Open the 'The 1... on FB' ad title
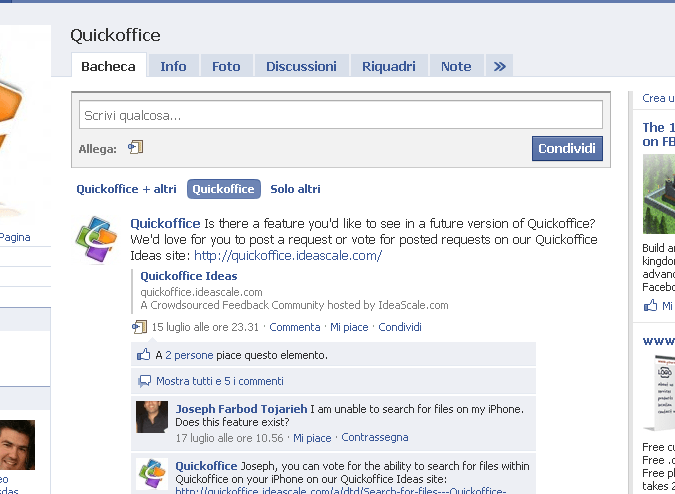675x494 pixels. (x=659, y=134)
